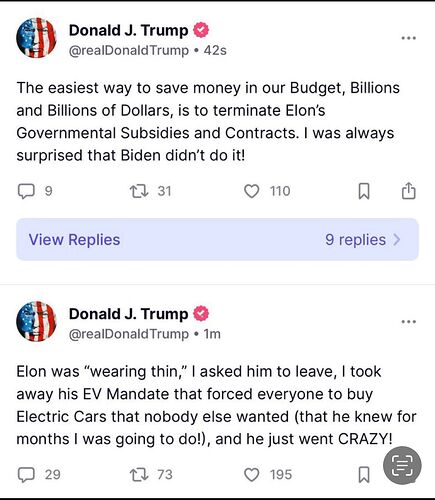Viewport: 435px width, 500px height.
Task: Open profile avatar on the first post
Action: [36, 38]
